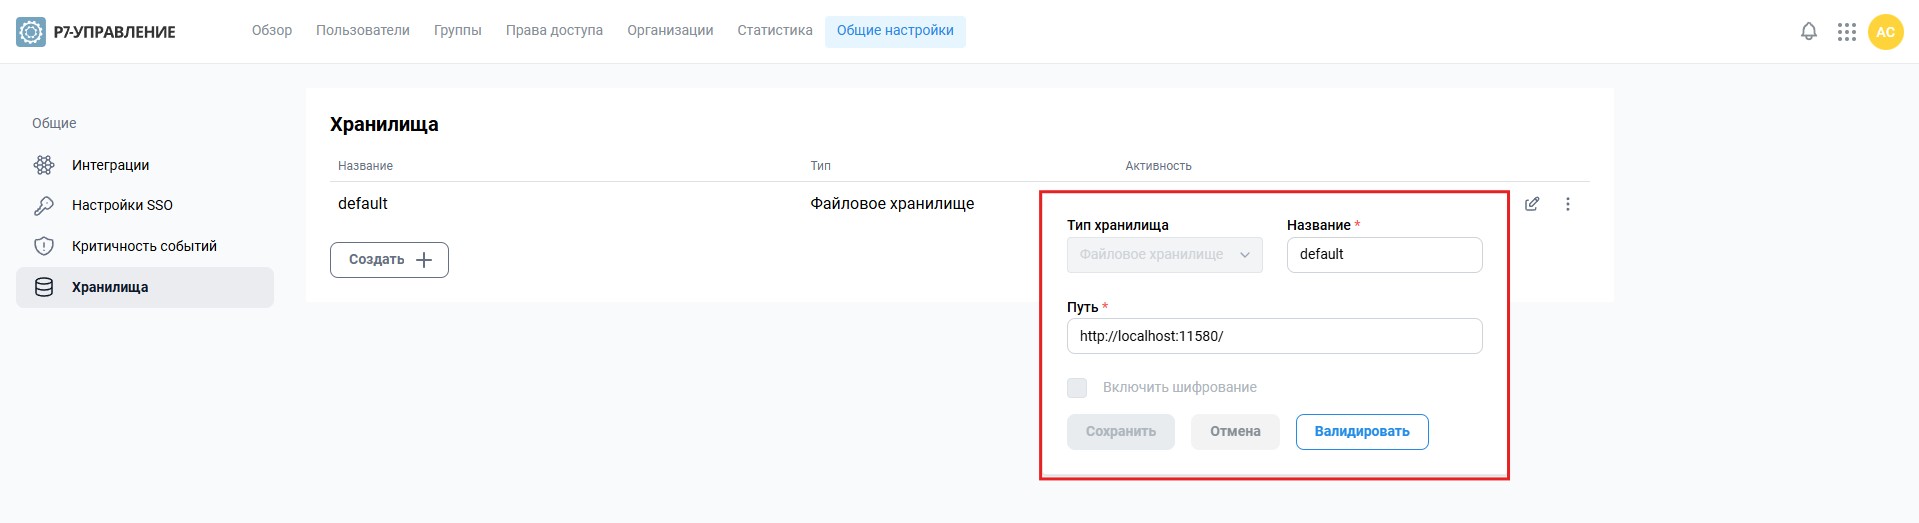1919x523 pixels.
Task: Click the Валидировать button
Action: tap(1362, 432)
